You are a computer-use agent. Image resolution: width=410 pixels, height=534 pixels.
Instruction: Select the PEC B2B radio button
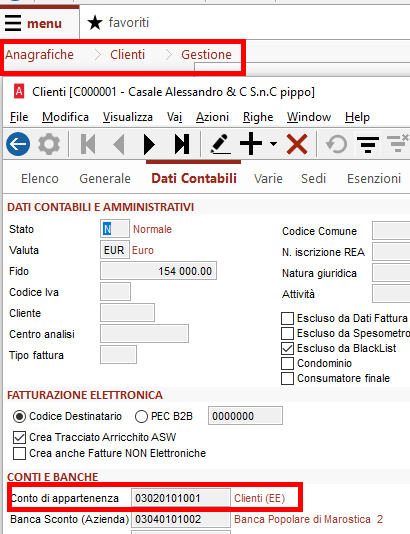click(141, 416)
